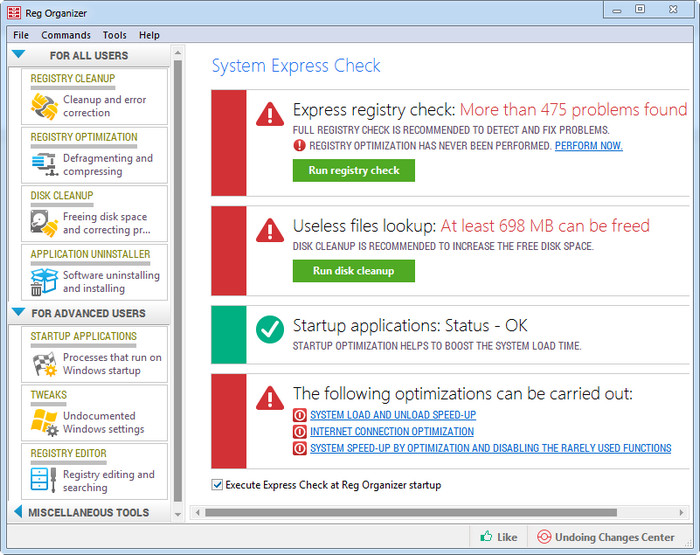The width and height of the screenshot is (700, 555).
Task: Click the Undoing Changes Center lifebuoy icon
Action: [544, 537]
